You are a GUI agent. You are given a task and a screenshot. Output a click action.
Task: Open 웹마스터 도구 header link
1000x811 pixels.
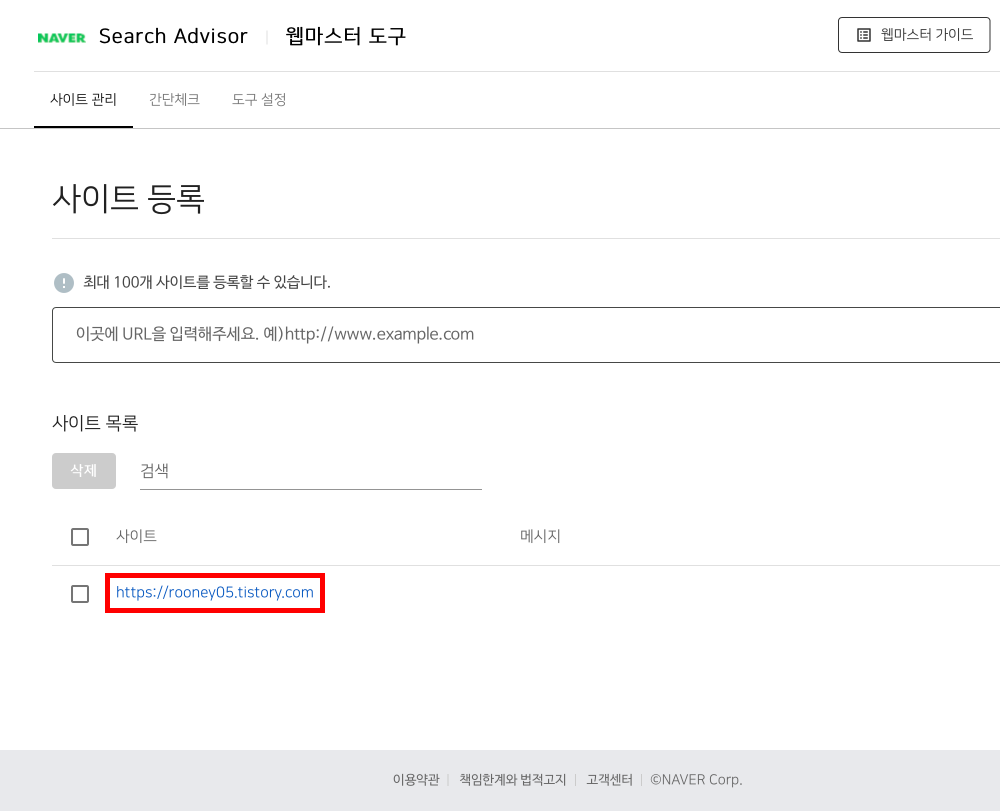345,36
